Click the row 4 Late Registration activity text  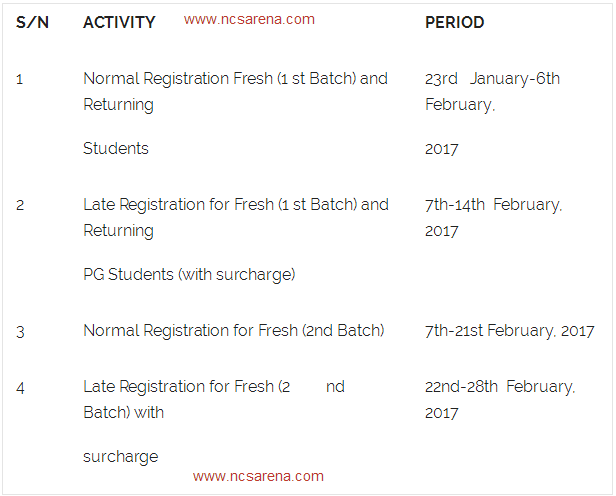[x=186, y=387]
